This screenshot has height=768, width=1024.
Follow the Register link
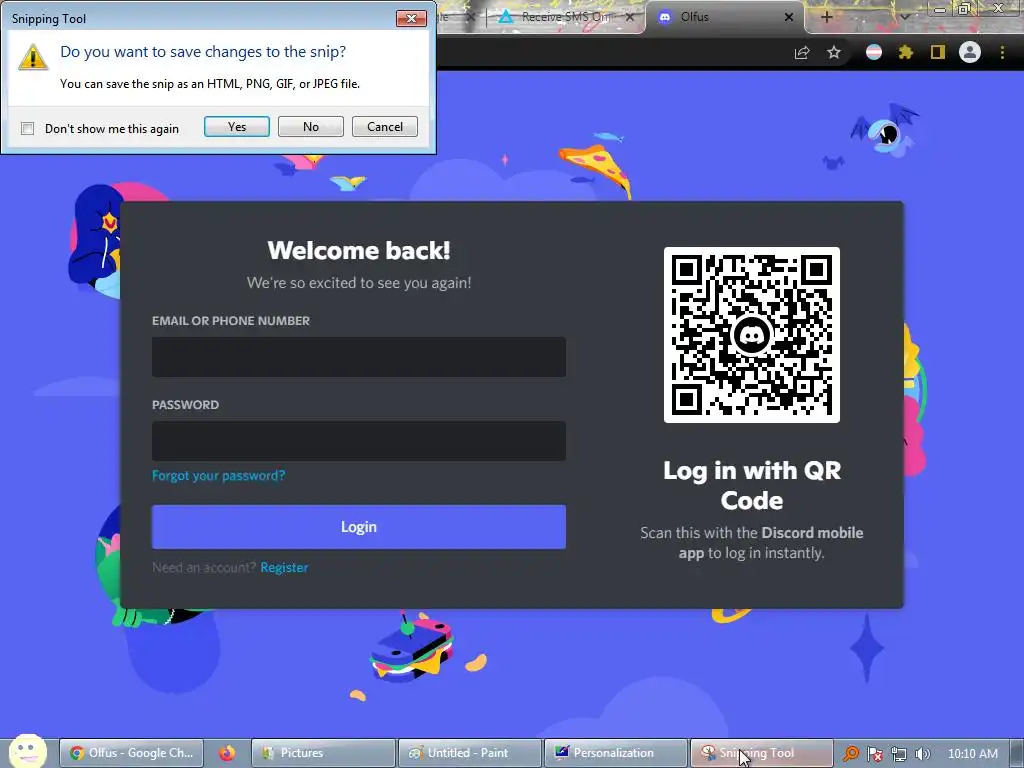coord(284,568)
